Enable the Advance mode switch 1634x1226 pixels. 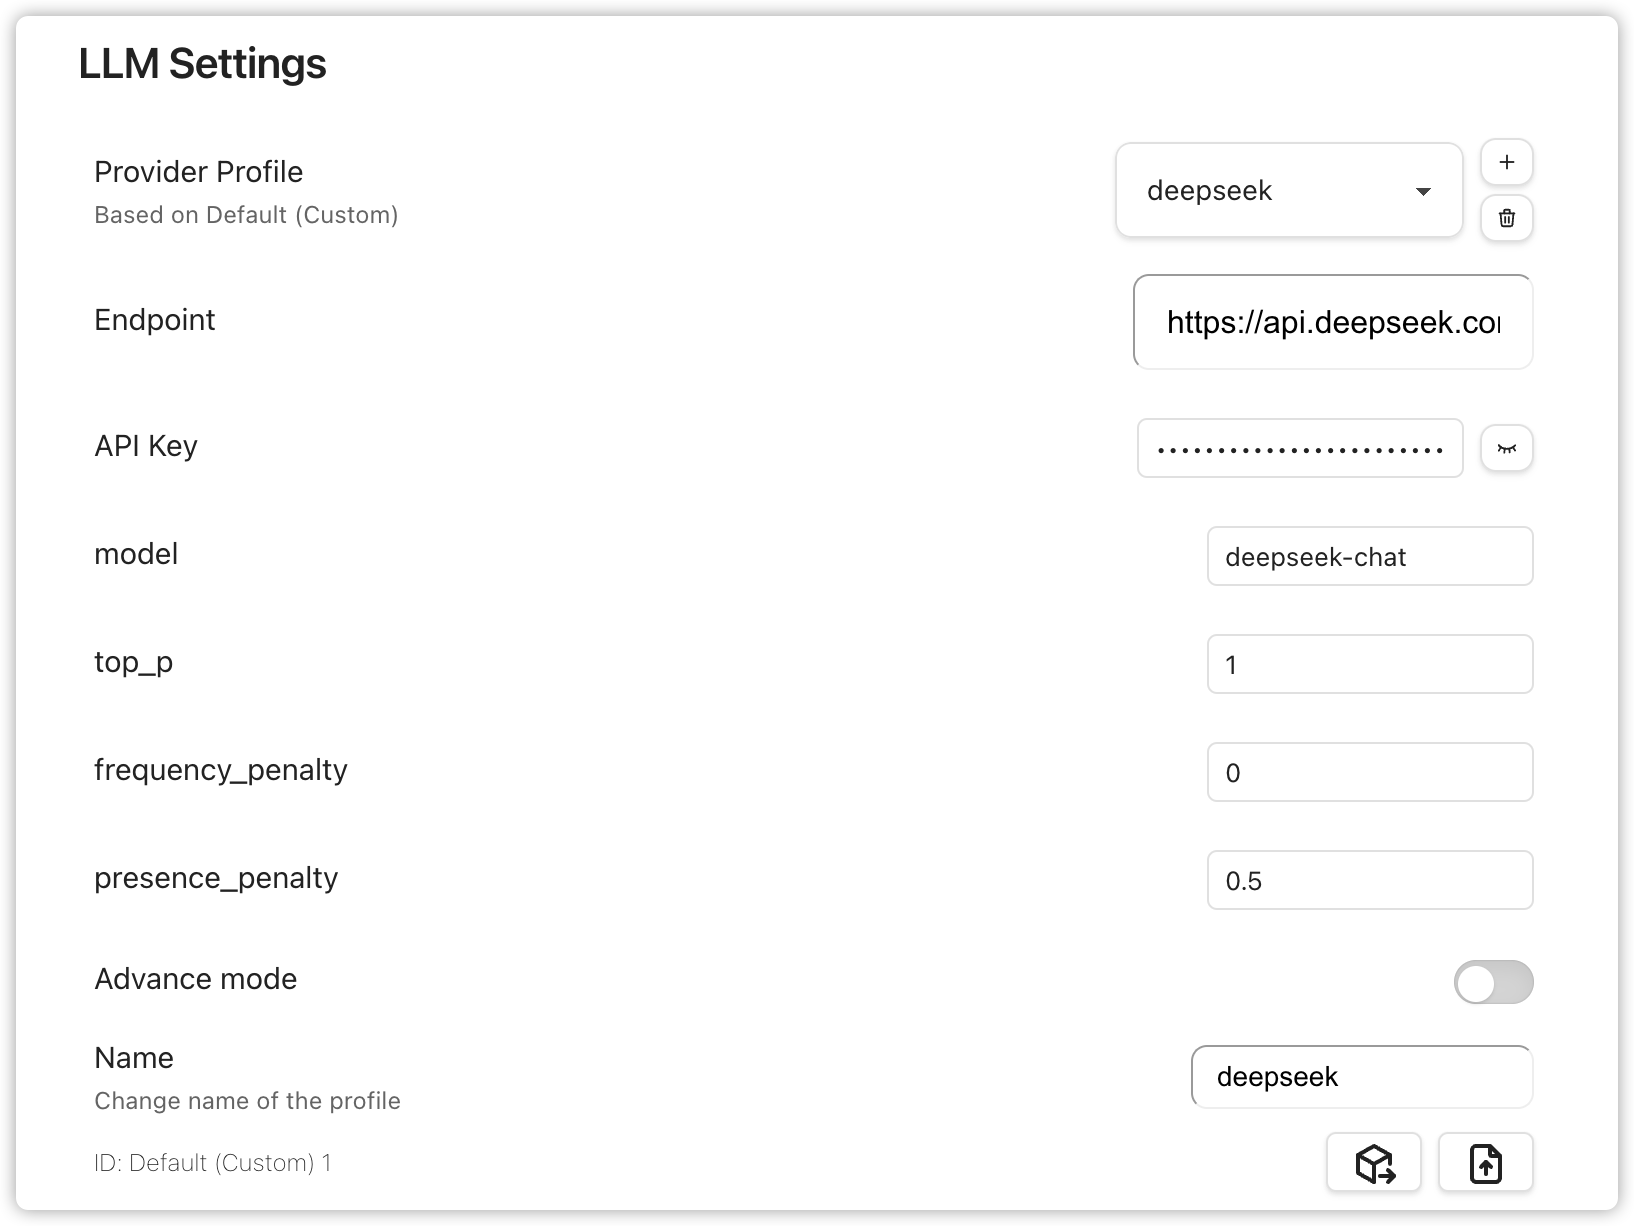click(1493, 982)
